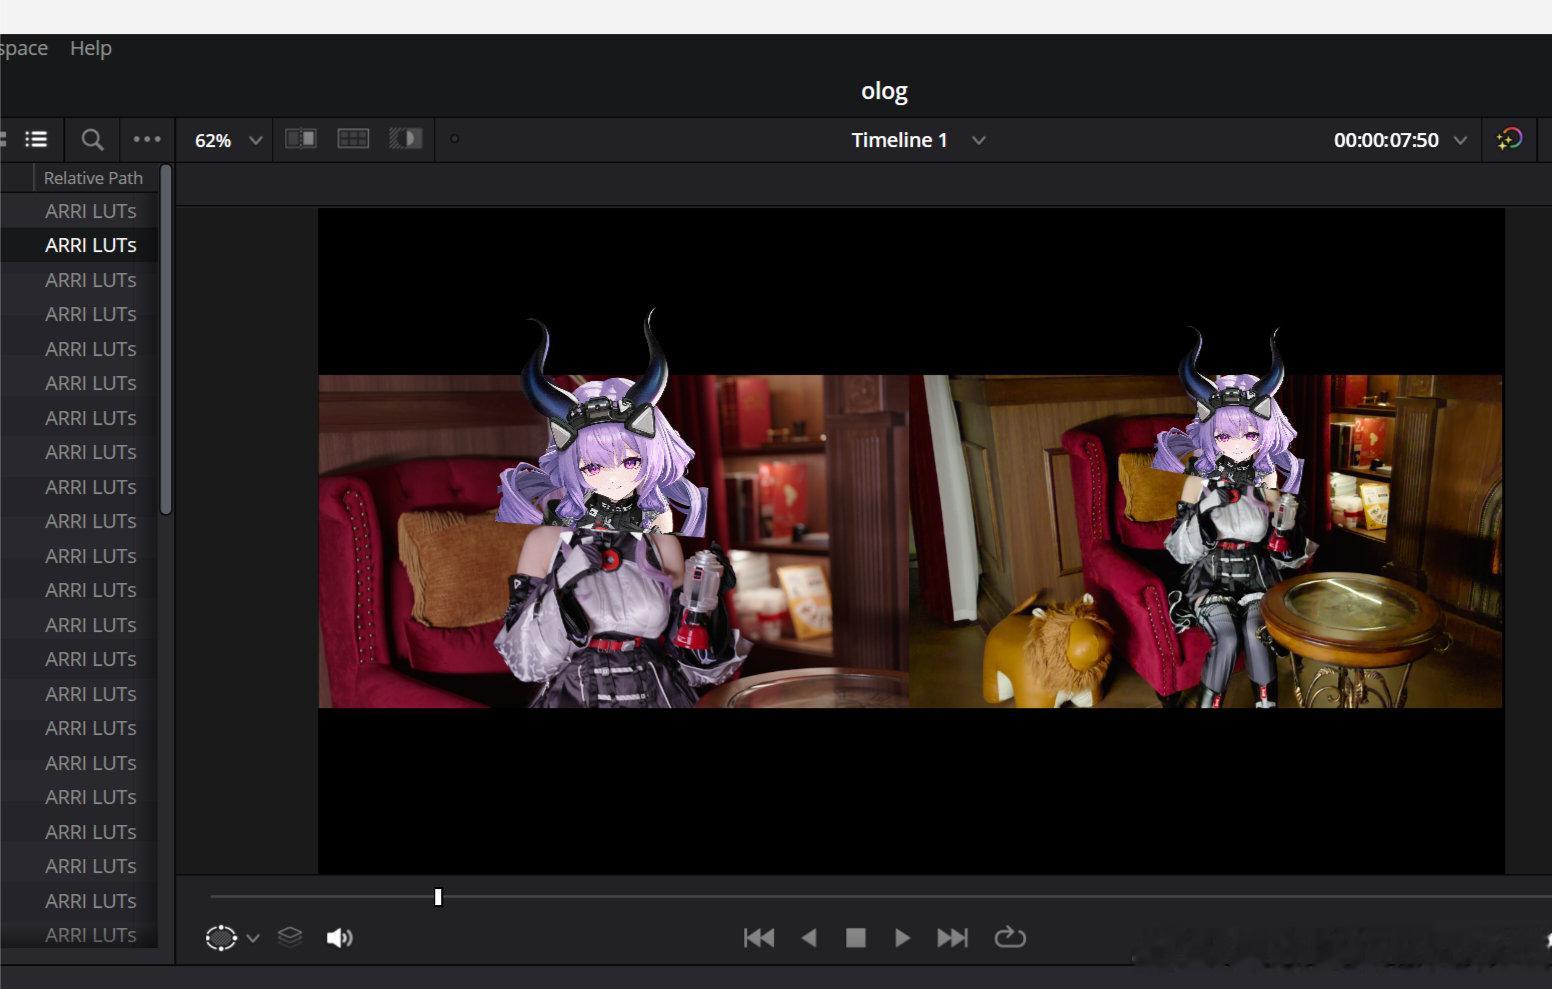Screen dimensions: 1552x989
Task: Click the small dot beside highlight icon
Action: 454,139
